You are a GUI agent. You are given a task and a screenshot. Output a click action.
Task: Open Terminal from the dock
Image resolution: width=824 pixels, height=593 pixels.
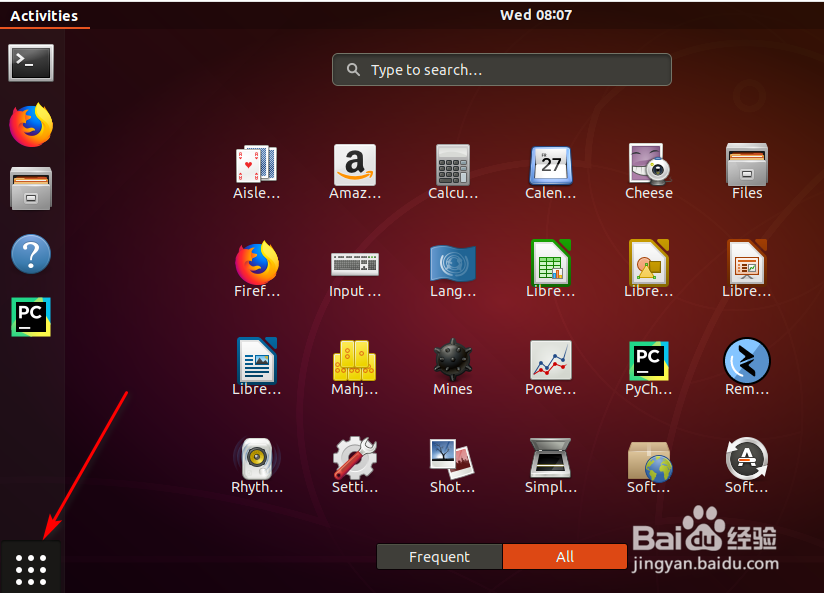(31, 63)
